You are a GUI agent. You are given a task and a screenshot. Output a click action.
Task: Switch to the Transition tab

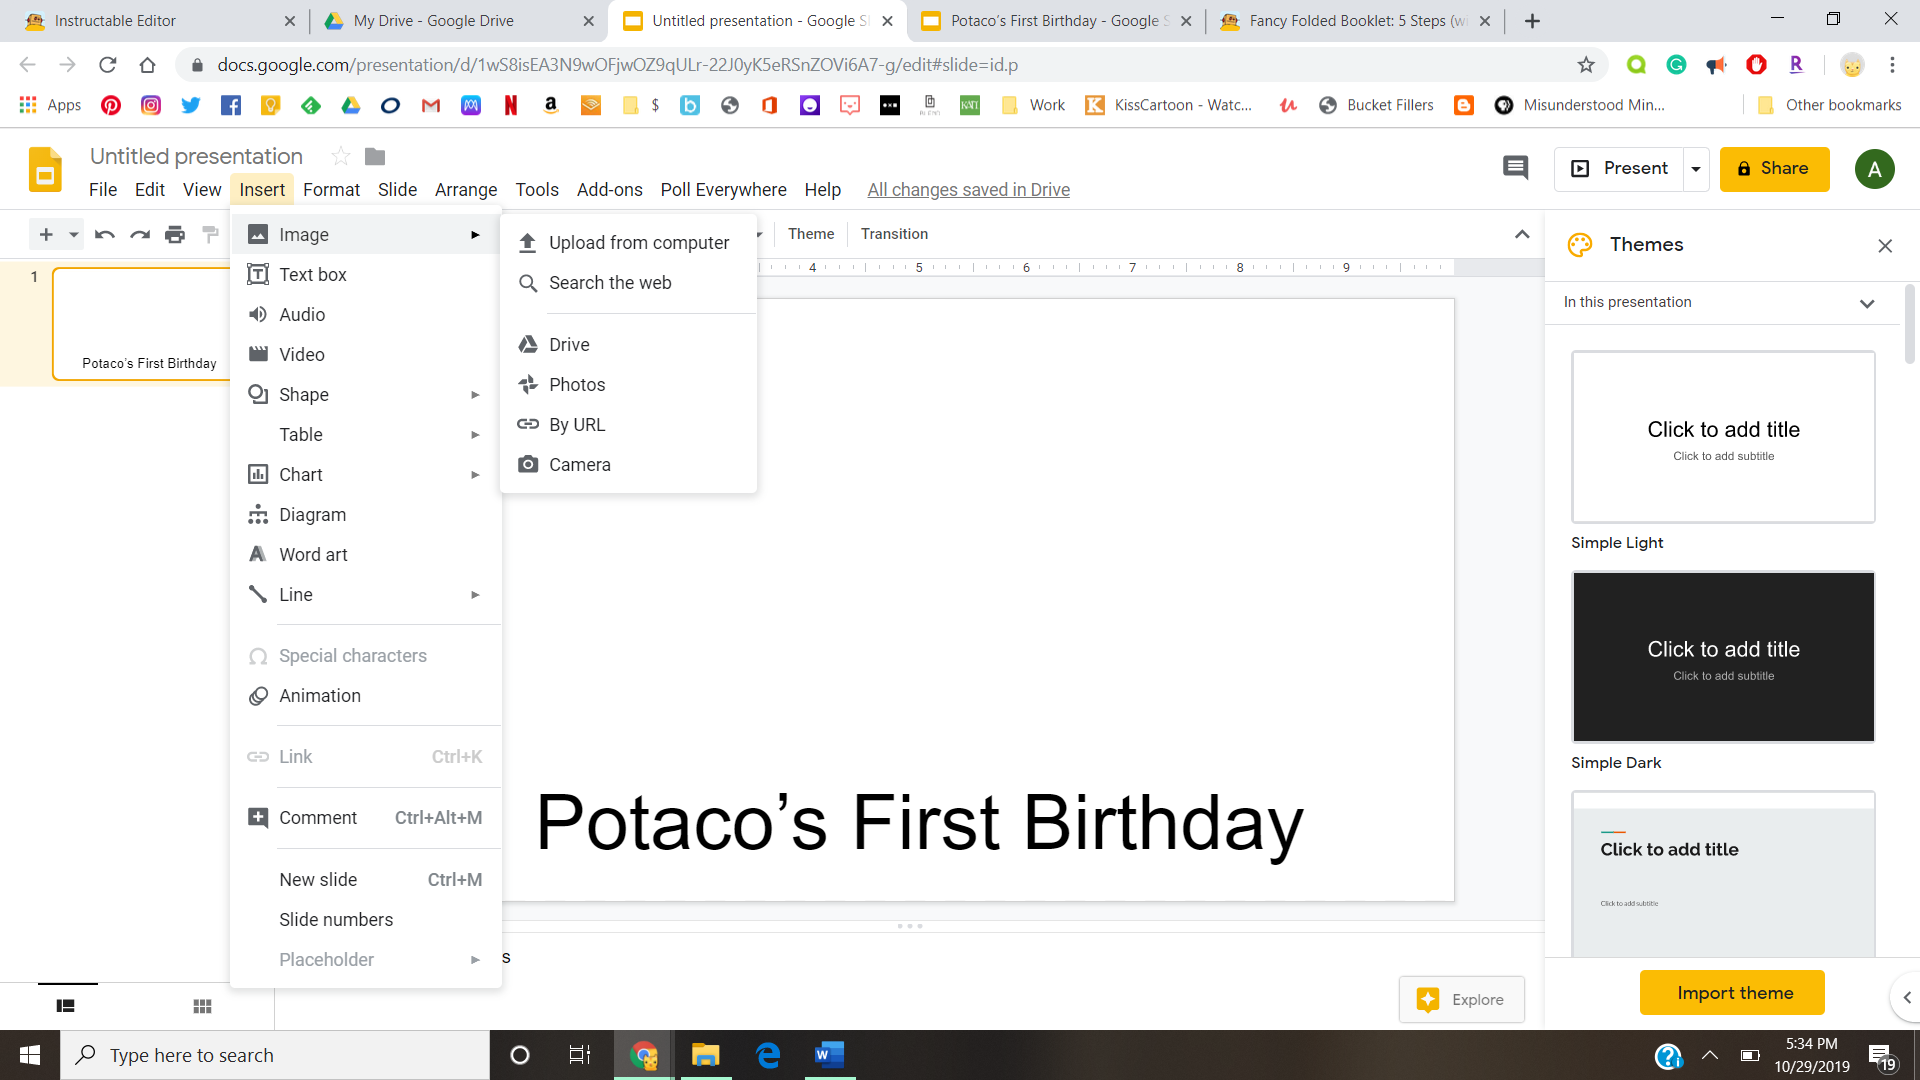pyautogui.click(x=894, y=233)
